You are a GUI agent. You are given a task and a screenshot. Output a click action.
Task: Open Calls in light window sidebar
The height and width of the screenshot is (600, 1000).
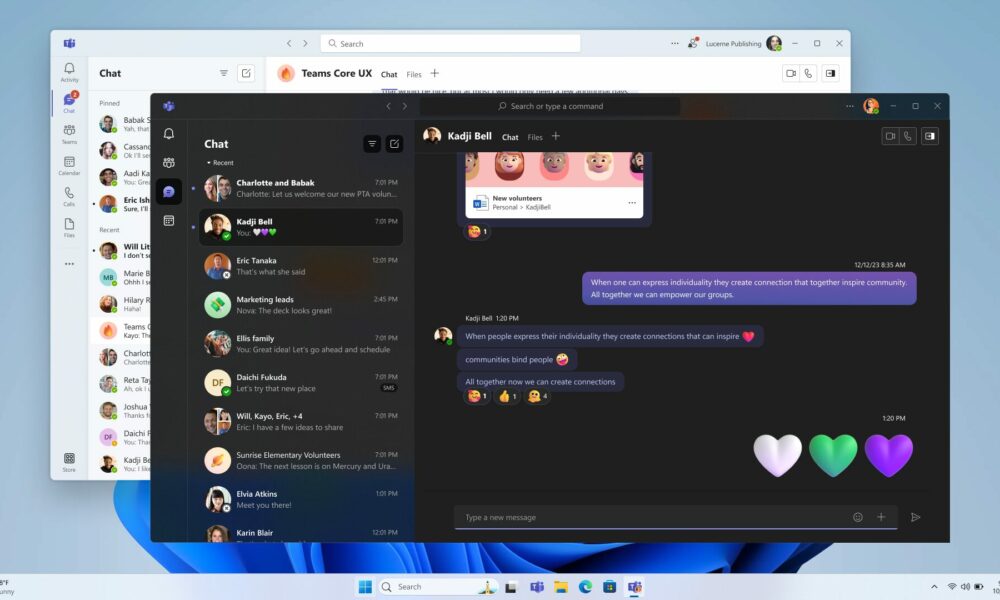(70, 196)
